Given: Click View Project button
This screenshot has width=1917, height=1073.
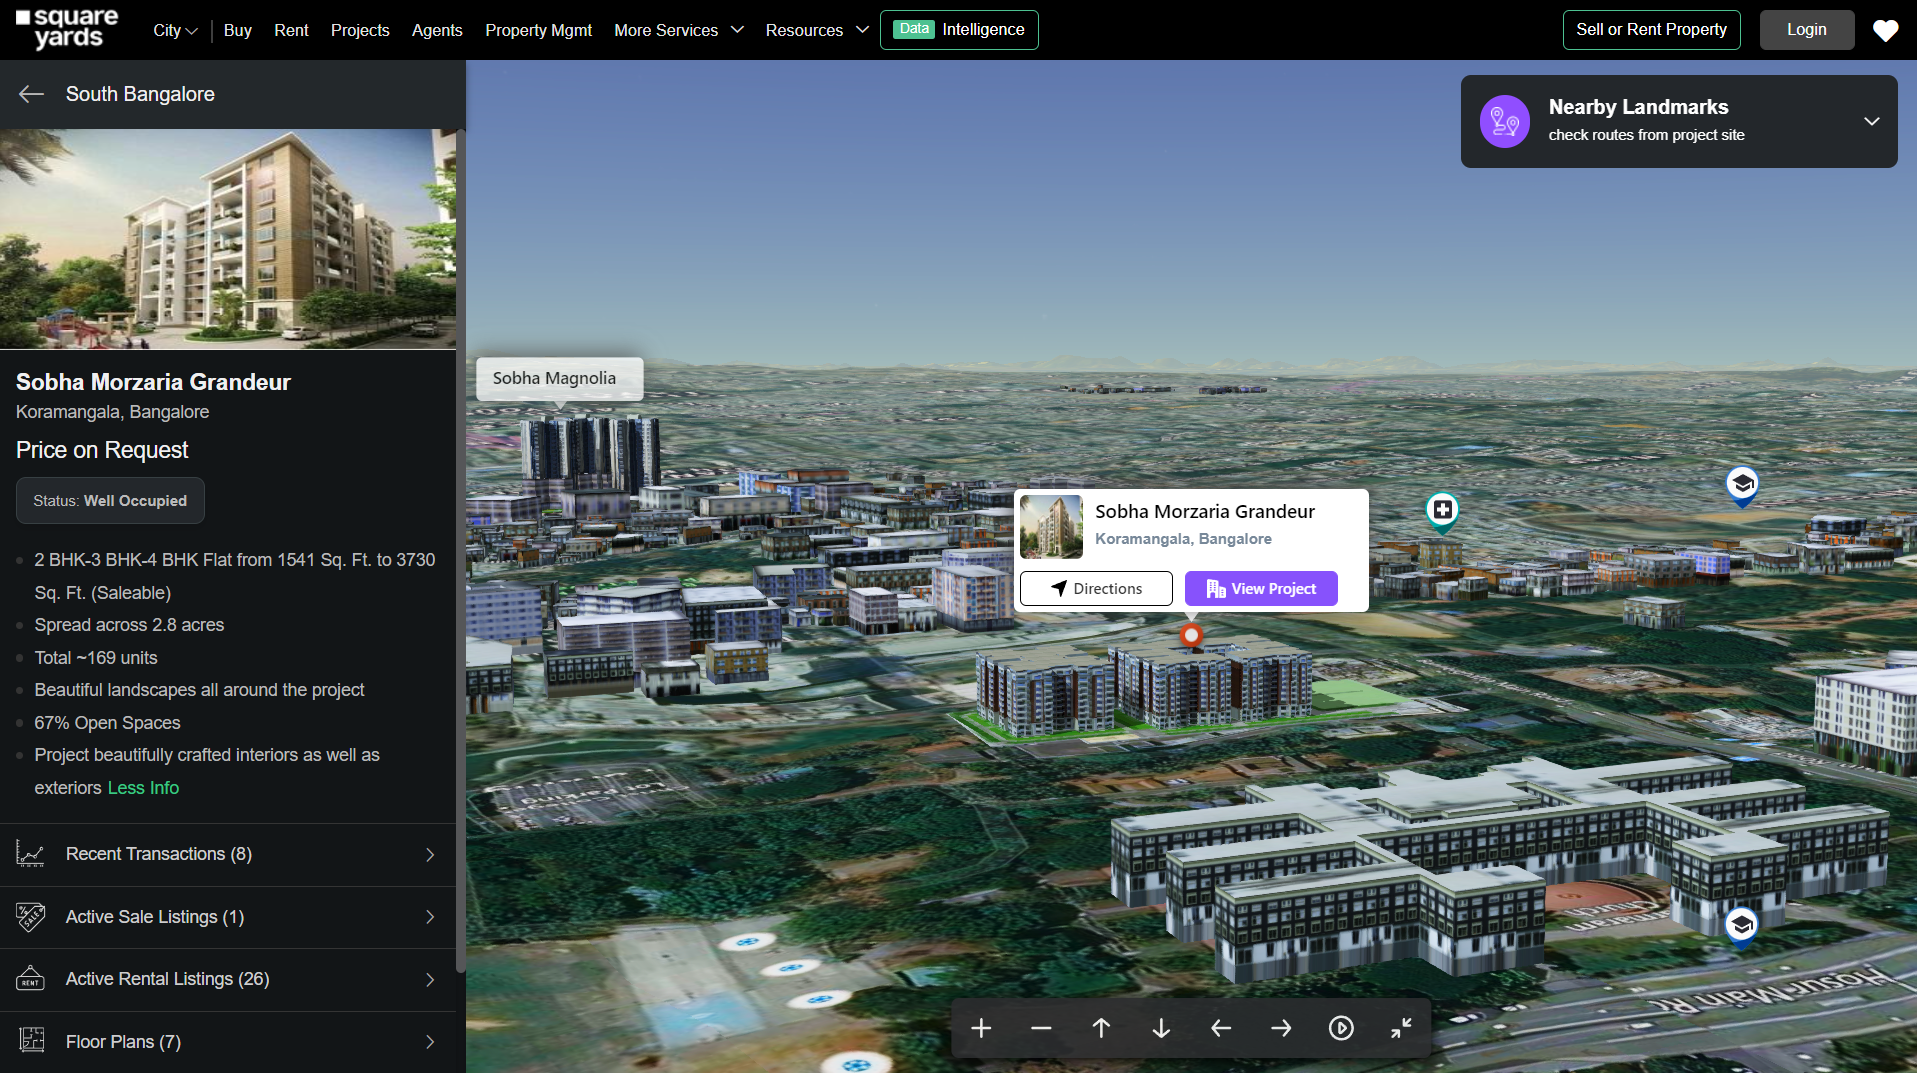Looking at the screenshot, I should coord(1261,589).
